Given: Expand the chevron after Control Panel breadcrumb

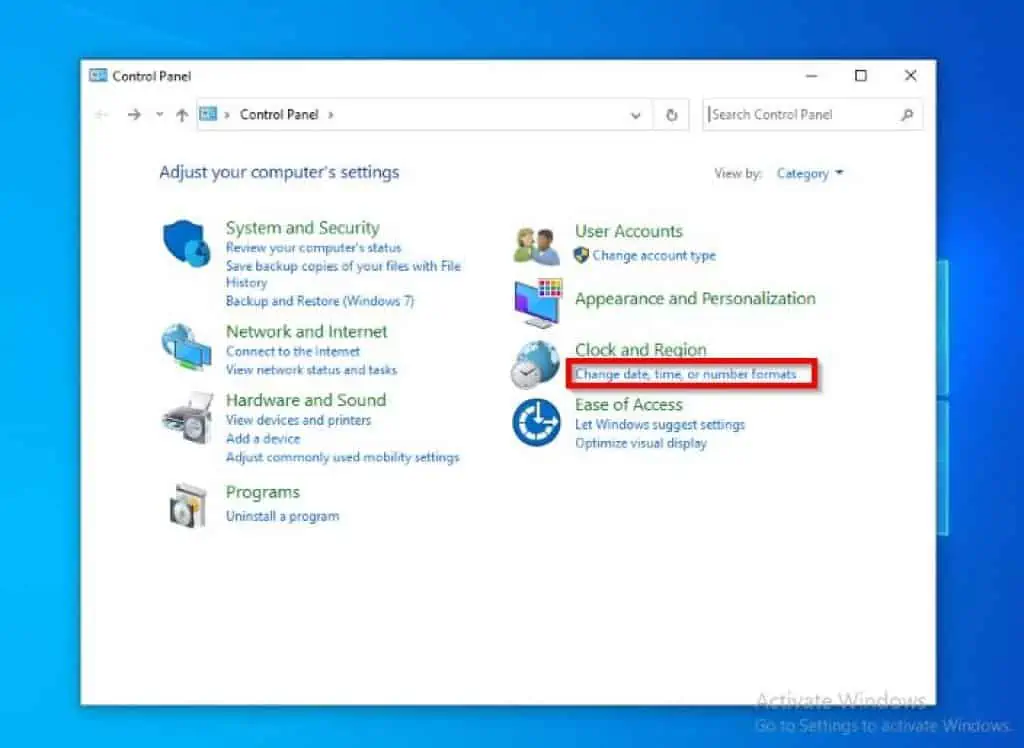Looking at the screenshot, I should point(330,115).
